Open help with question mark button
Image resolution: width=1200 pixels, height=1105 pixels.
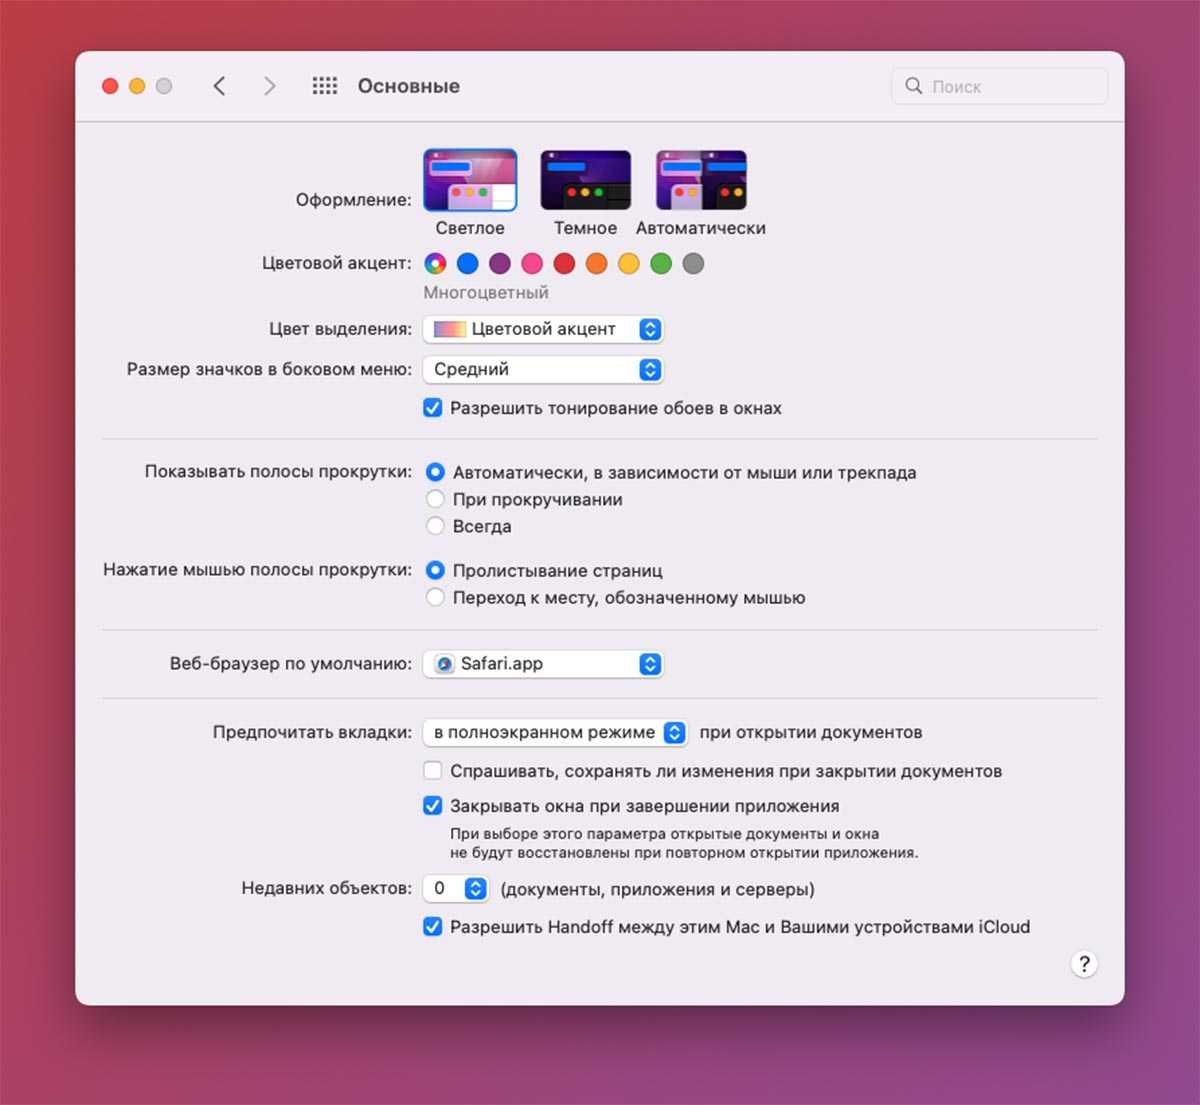pos(1083,964)
